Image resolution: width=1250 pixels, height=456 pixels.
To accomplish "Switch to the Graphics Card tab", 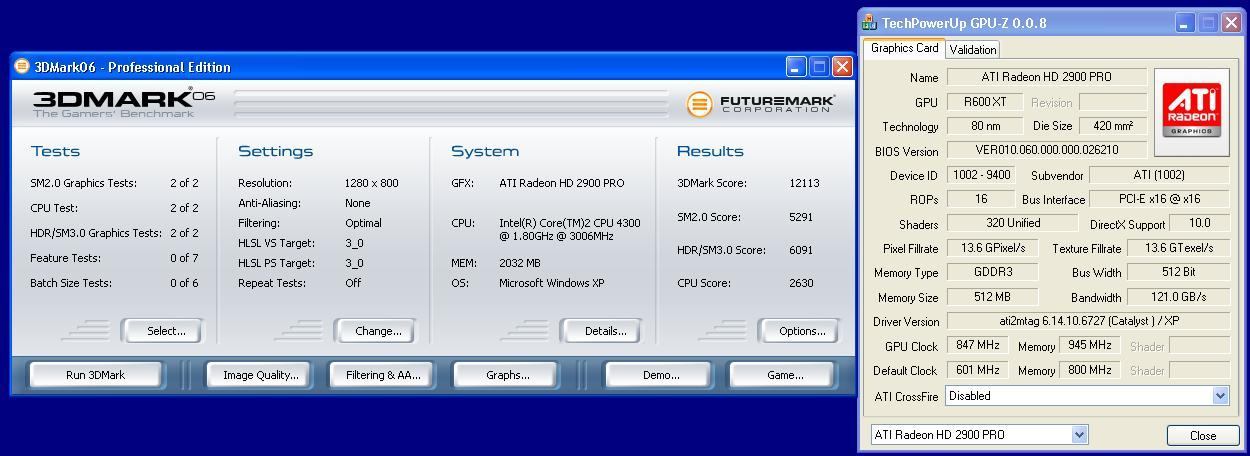I will coord(904,48).
